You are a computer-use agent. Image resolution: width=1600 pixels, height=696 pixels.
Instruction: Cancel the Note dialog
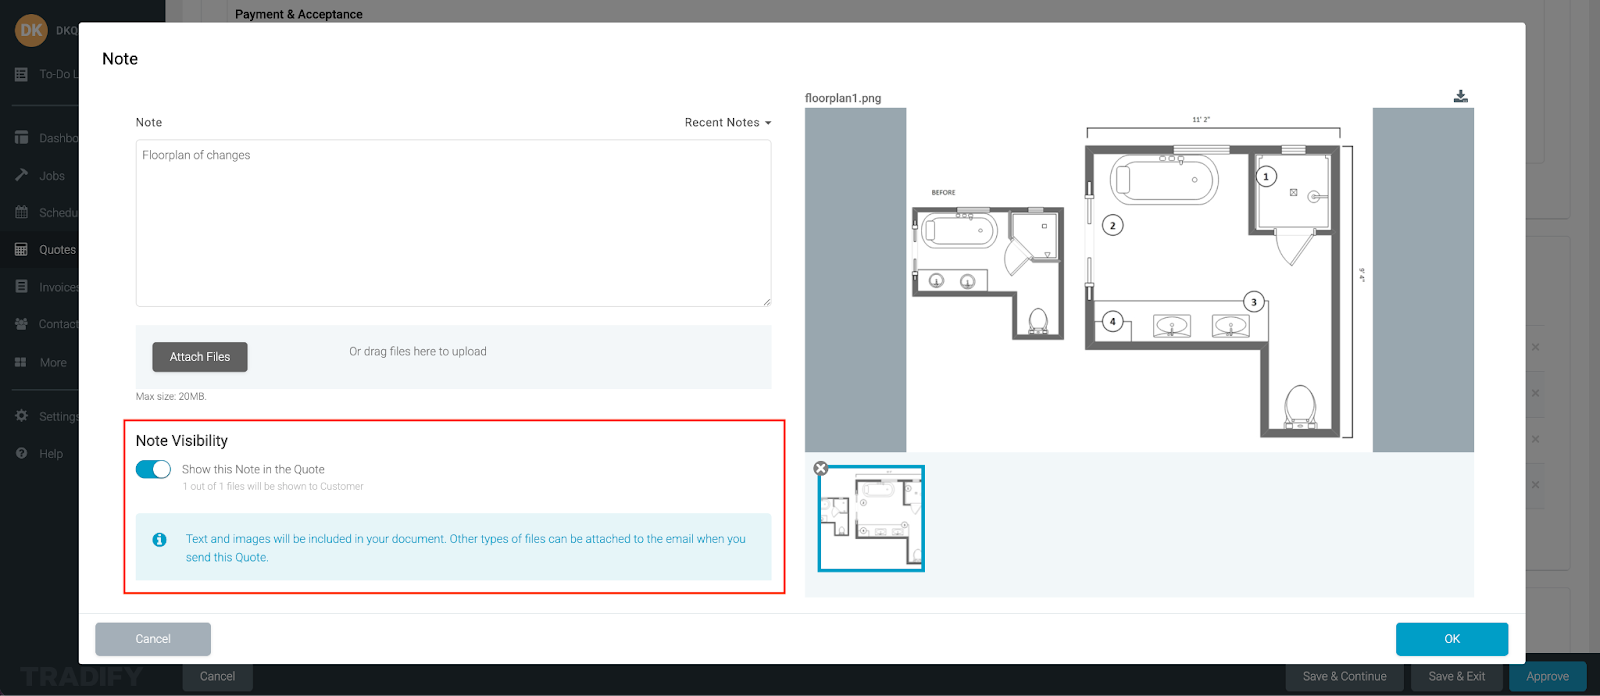(x=153, y=639)
